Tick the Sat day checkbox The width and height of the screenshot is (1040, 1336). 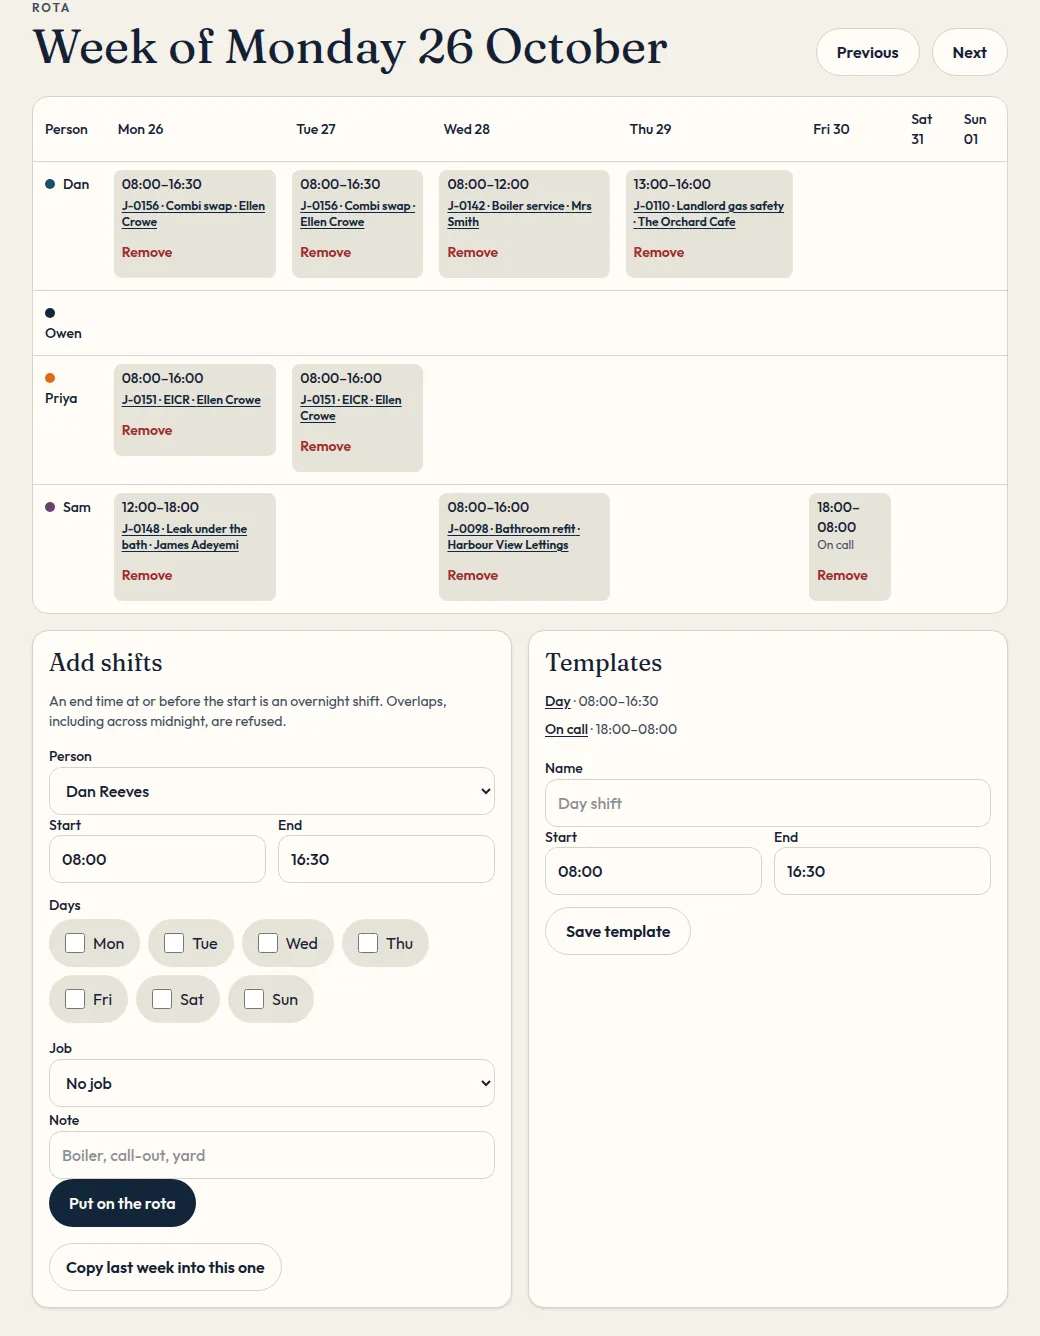click(162, 999)
